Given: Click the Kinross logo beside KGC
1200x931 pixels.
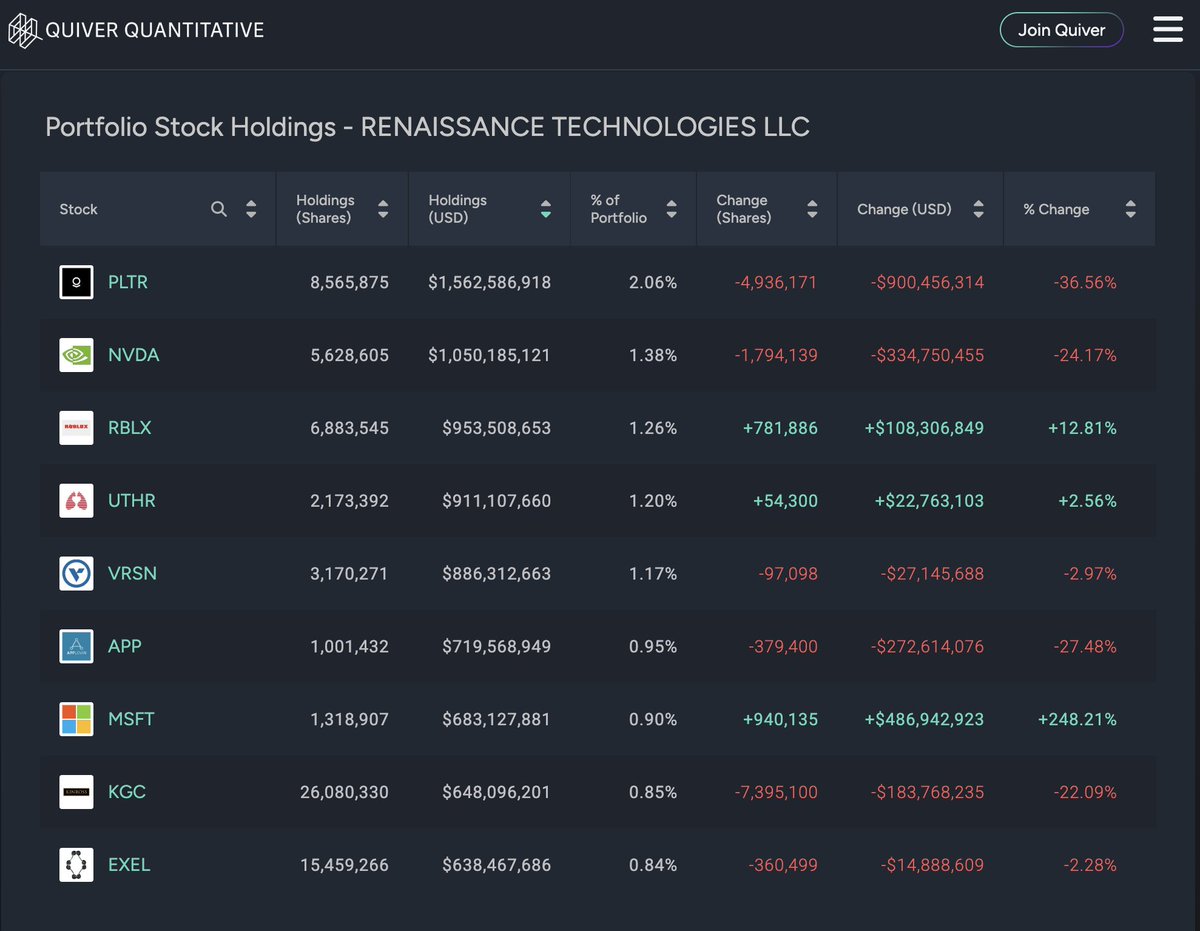Looking at the screenshot, I should tap(76, 792).
